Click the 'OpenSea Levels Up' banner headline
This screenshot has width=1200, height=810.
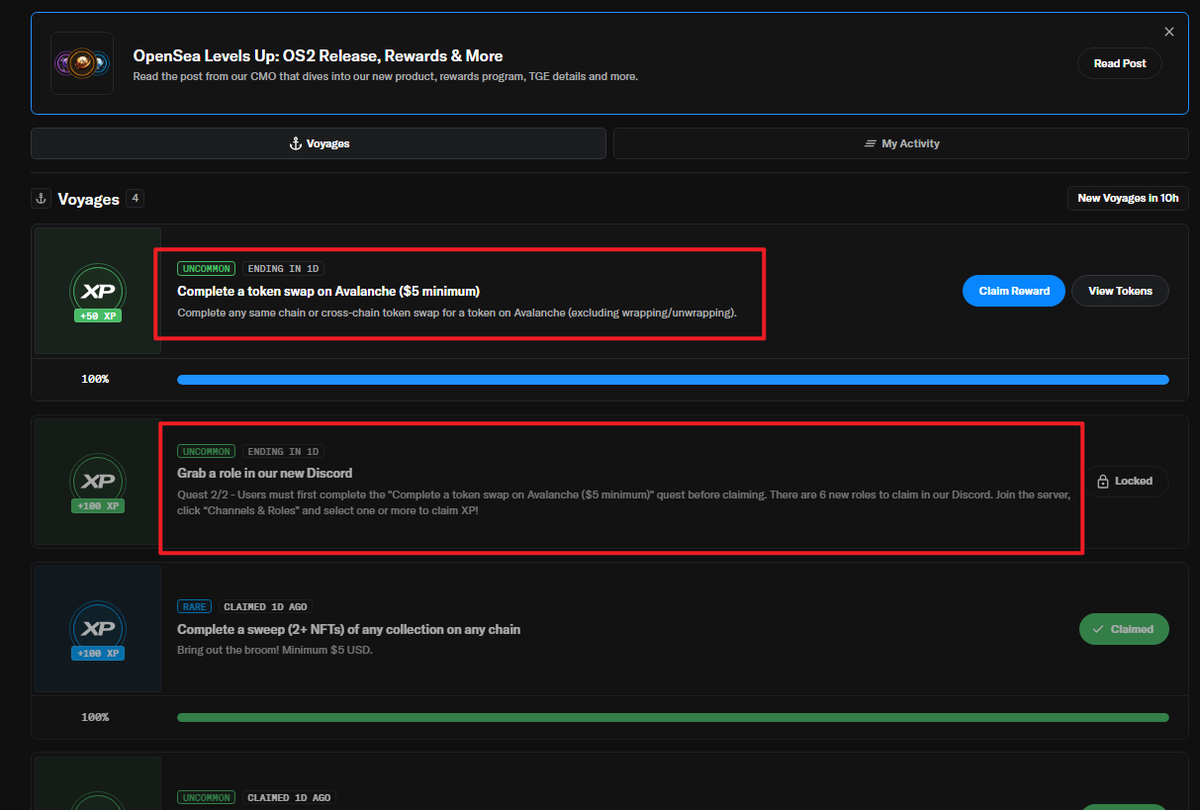[318, 56]
